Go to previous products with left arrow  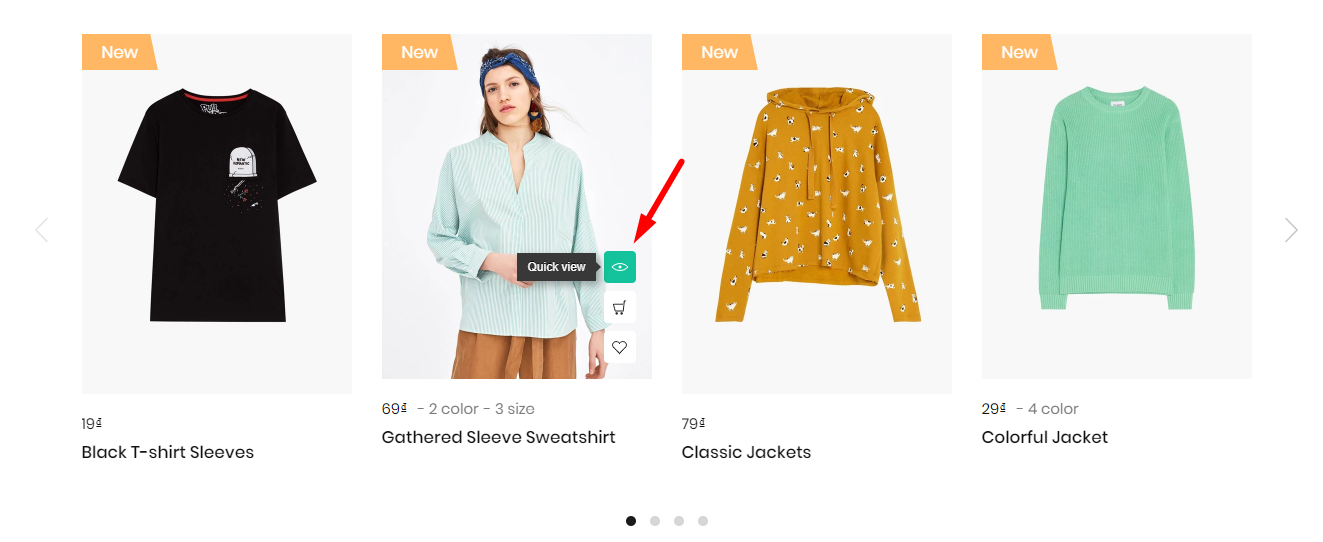coord(41,230)
